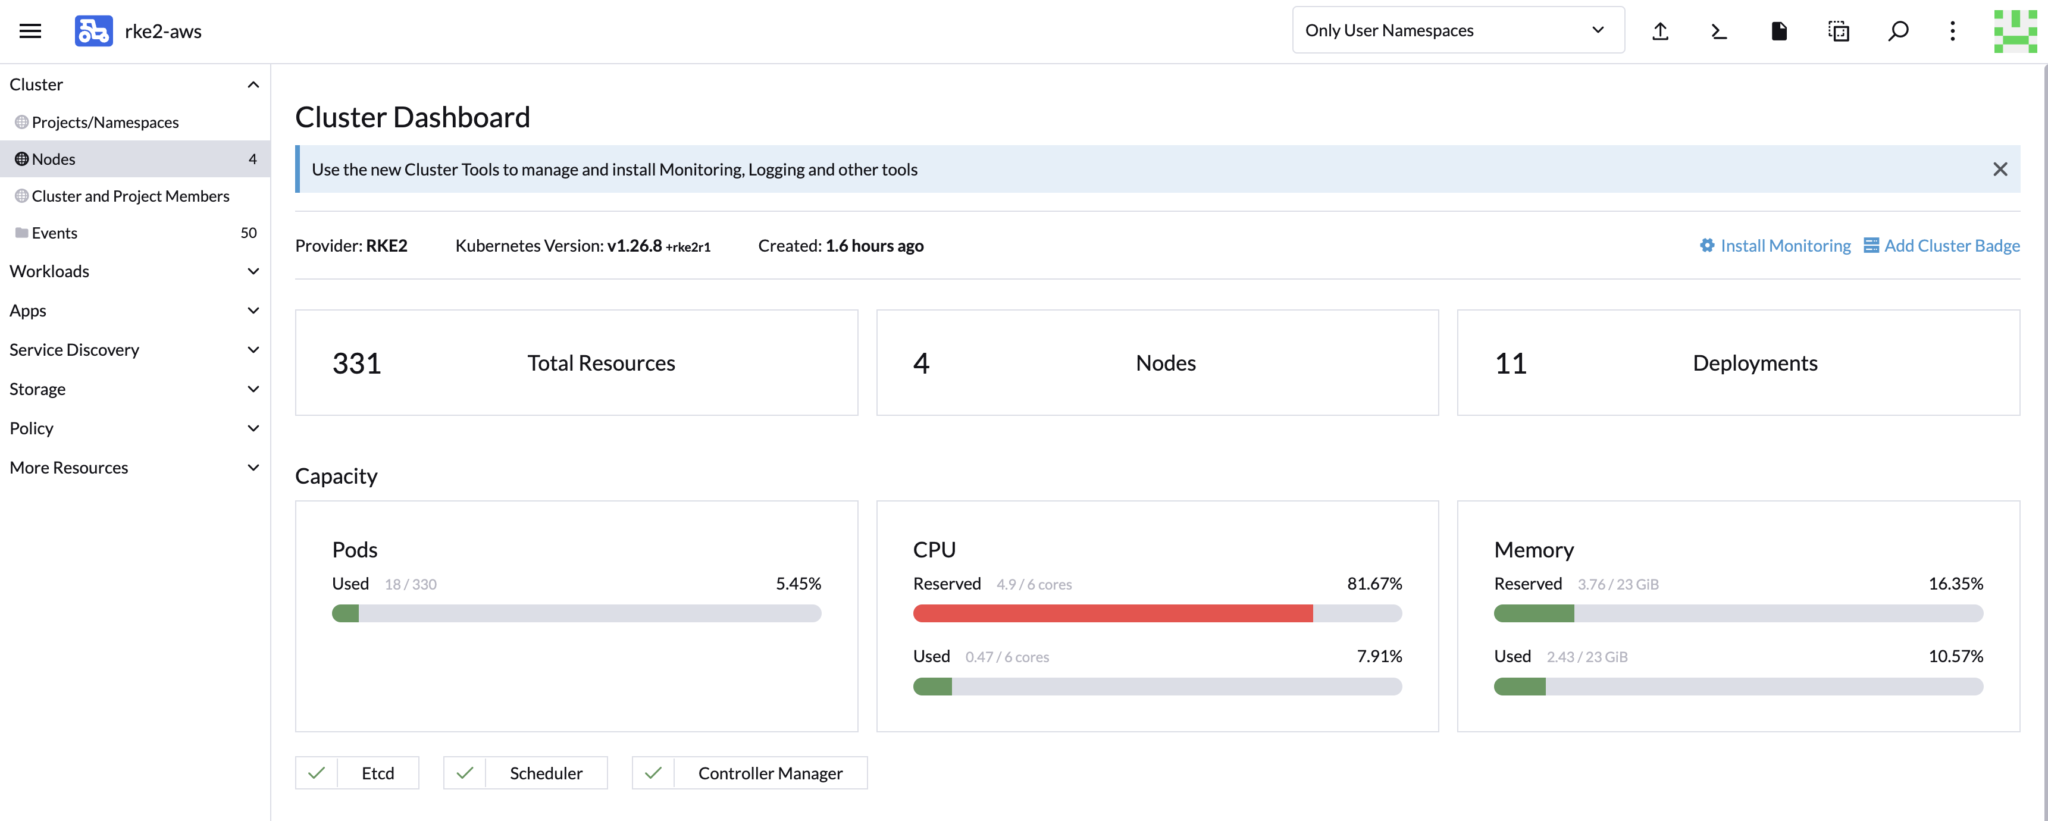Collapse the Cluster section

135,85
